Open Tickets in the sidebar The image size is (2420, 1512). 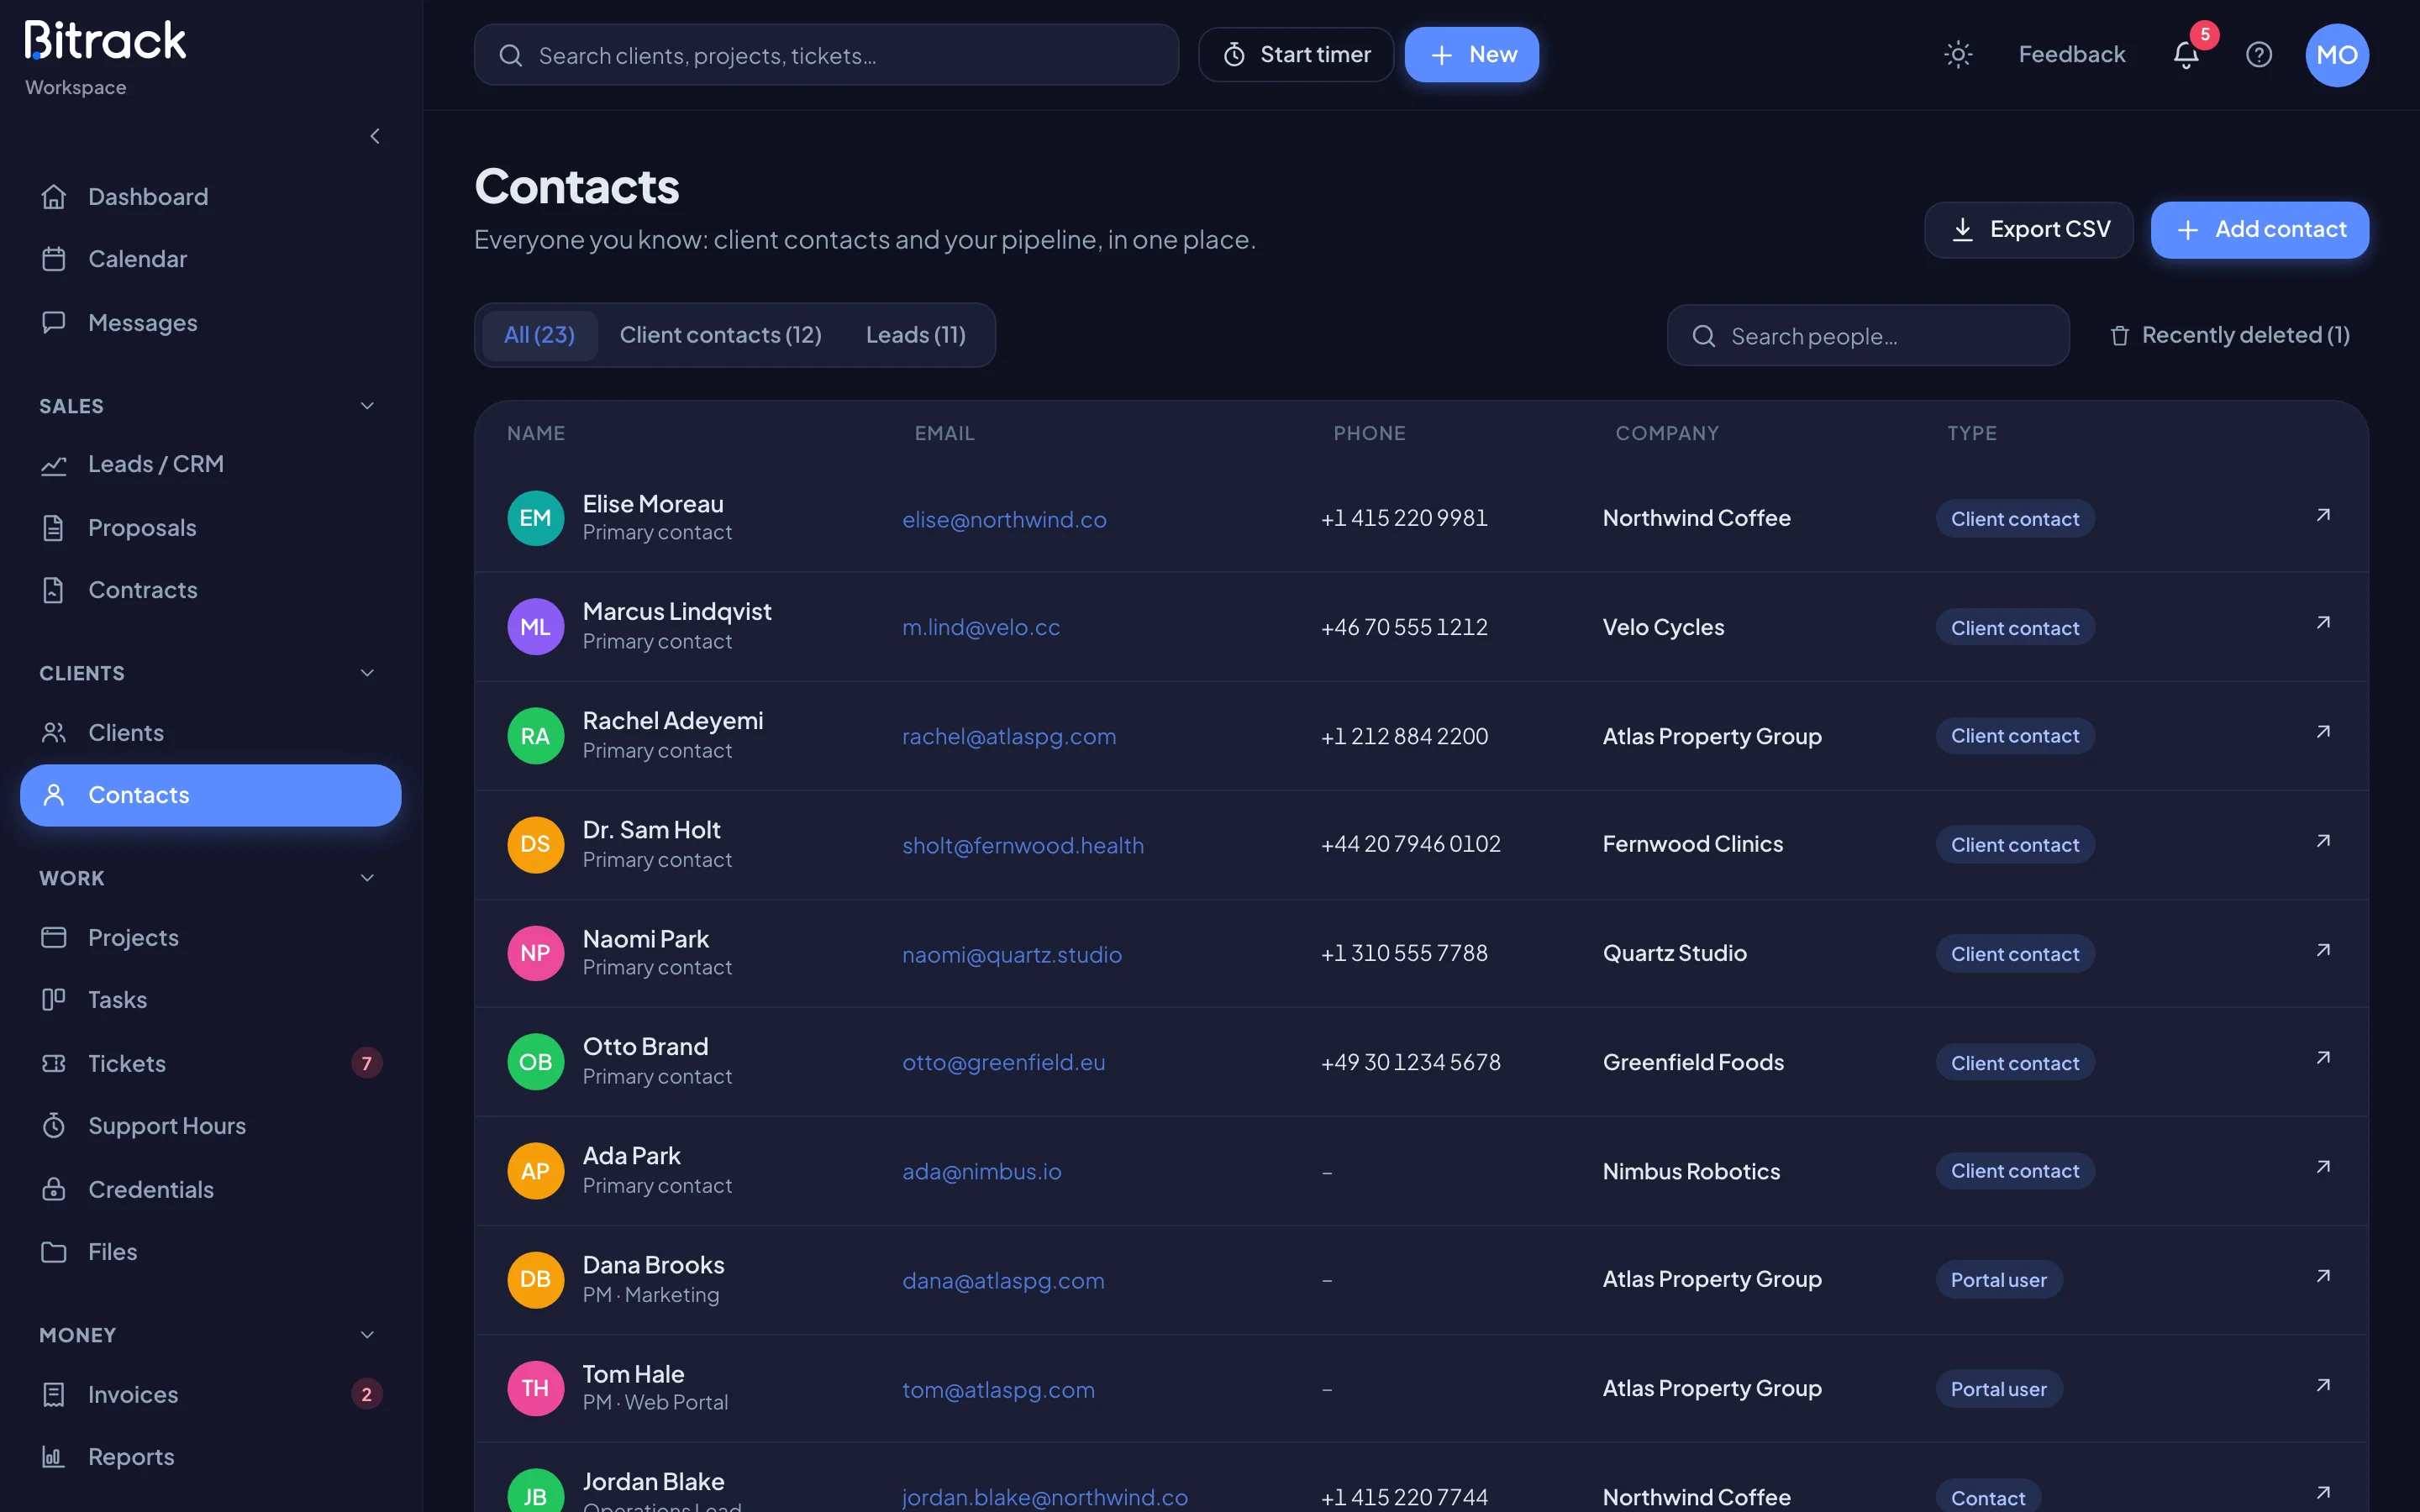coord(210,1063)
